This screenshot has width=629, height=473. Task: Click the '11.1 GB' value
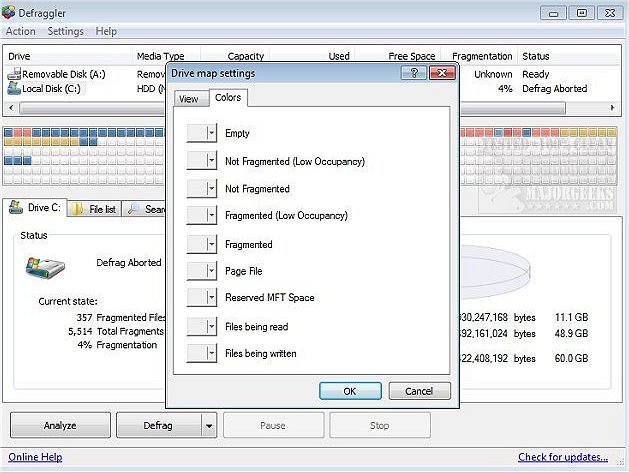pos(571,317)
